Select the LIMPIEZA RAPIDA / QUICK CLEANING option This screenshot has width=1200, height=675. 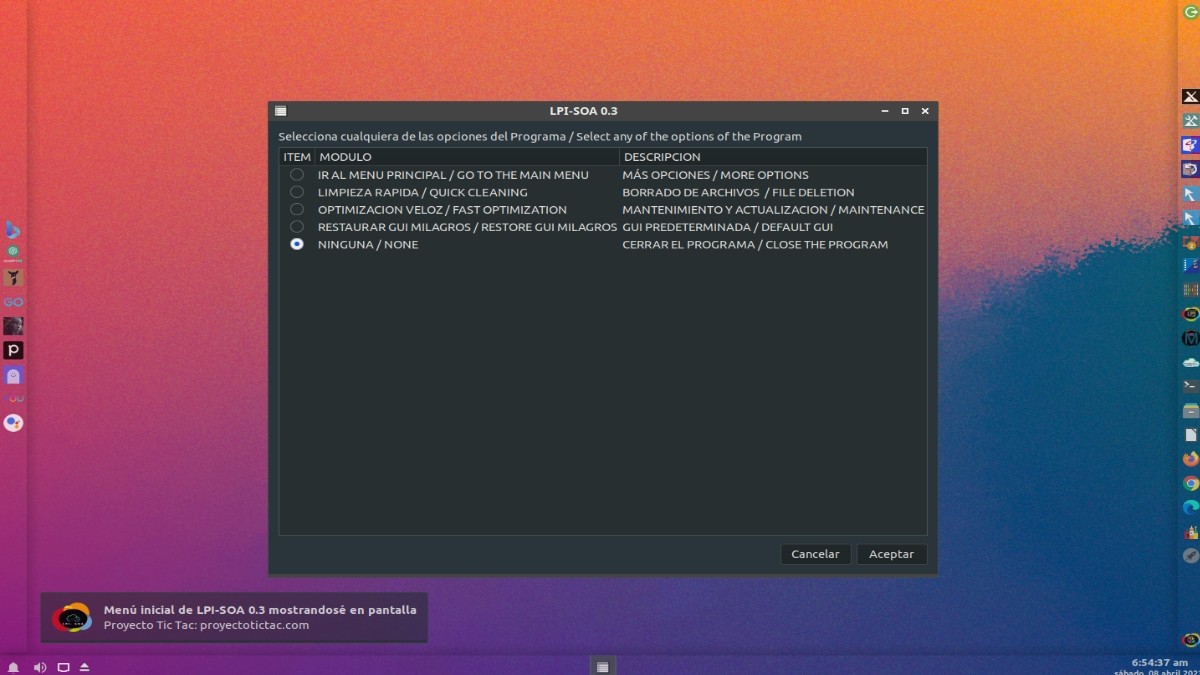(x=297, y=191)
